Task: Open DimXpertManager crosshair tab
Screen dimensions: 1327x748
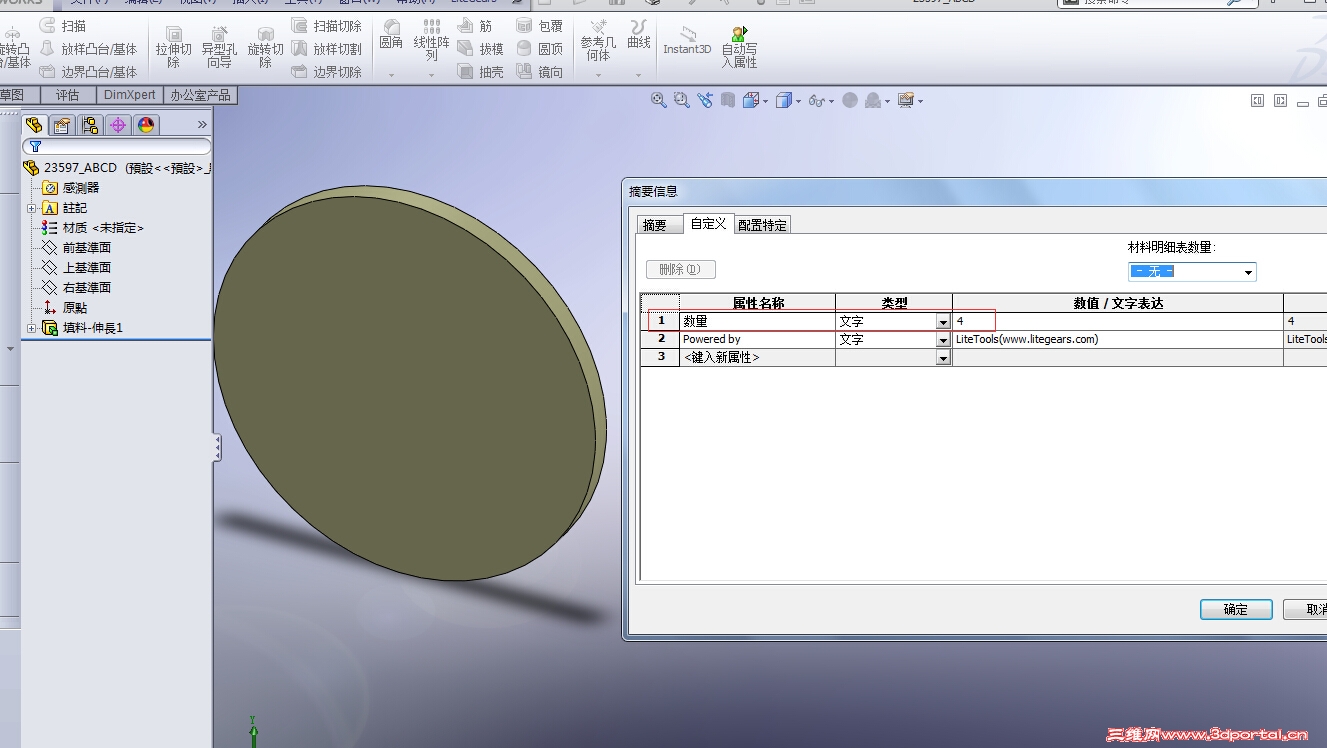Action: click(x=119, y=125)
